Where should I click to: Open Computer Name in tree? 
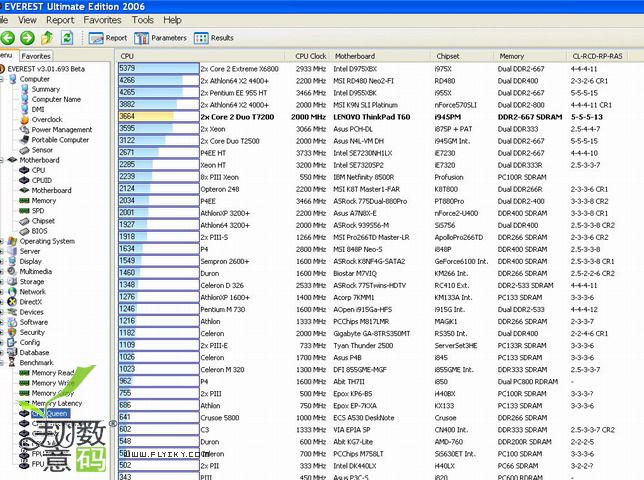(56, 99)
